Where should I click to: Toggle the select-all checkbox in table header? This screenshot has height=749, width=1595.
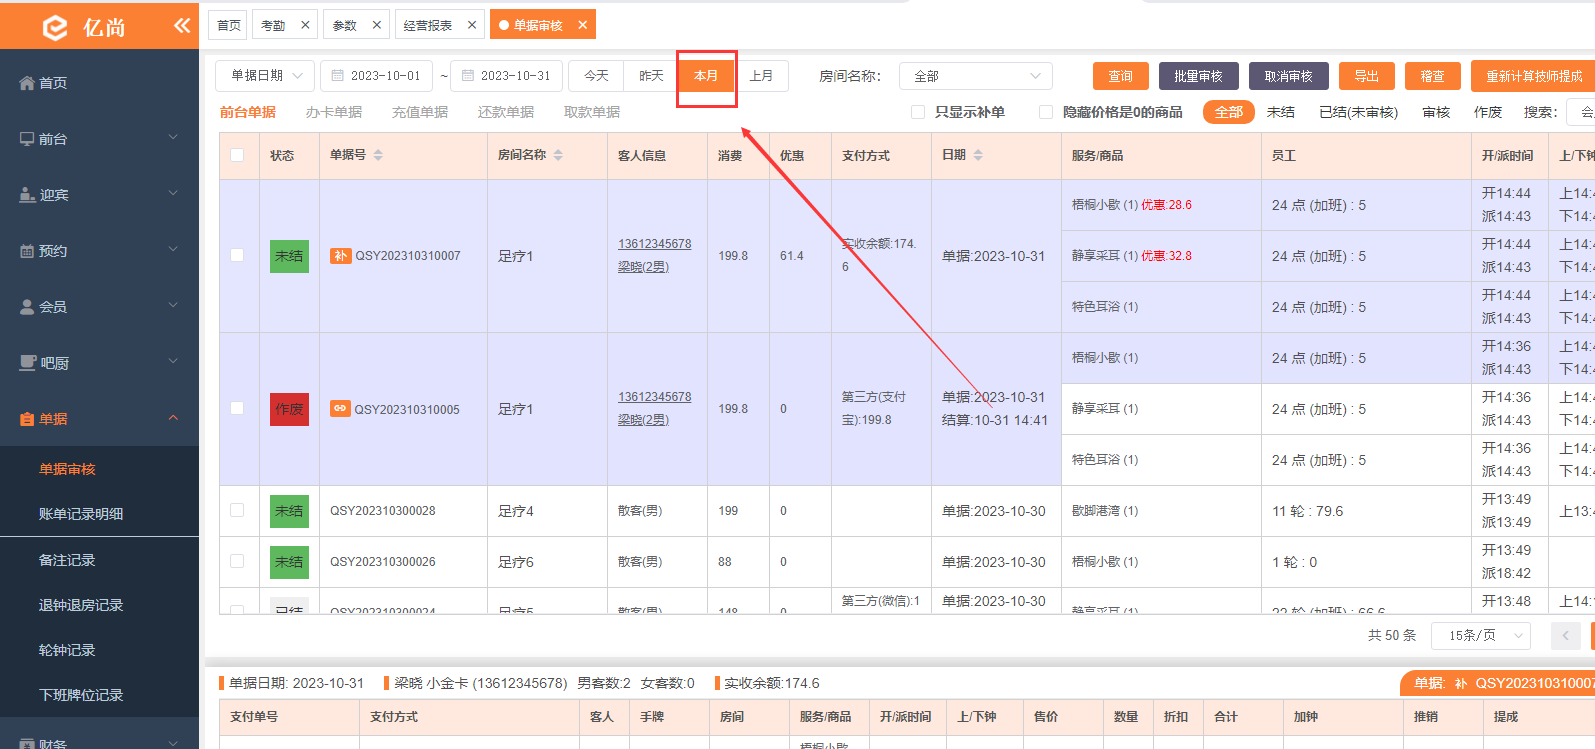pyautogui.click(x=237, y=155)
